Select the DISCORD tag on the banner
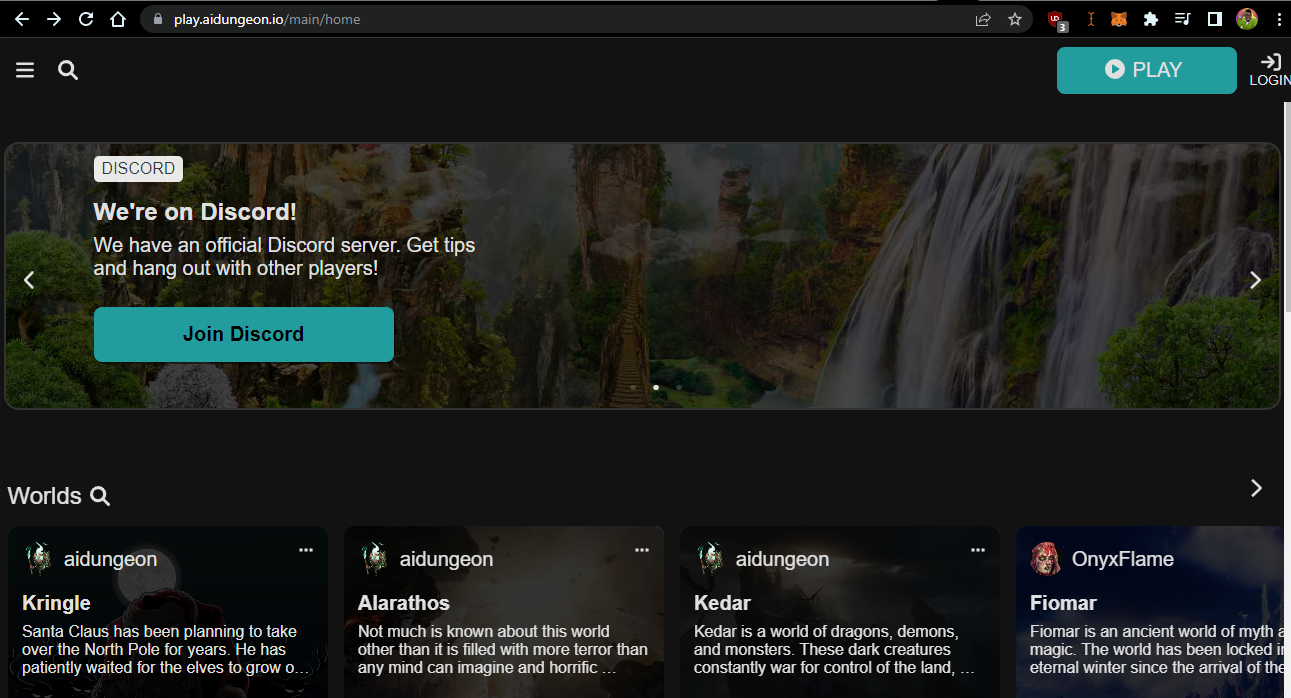This screenshot has width=1291, height=698. pyautogui.click(x=138, y=169)
